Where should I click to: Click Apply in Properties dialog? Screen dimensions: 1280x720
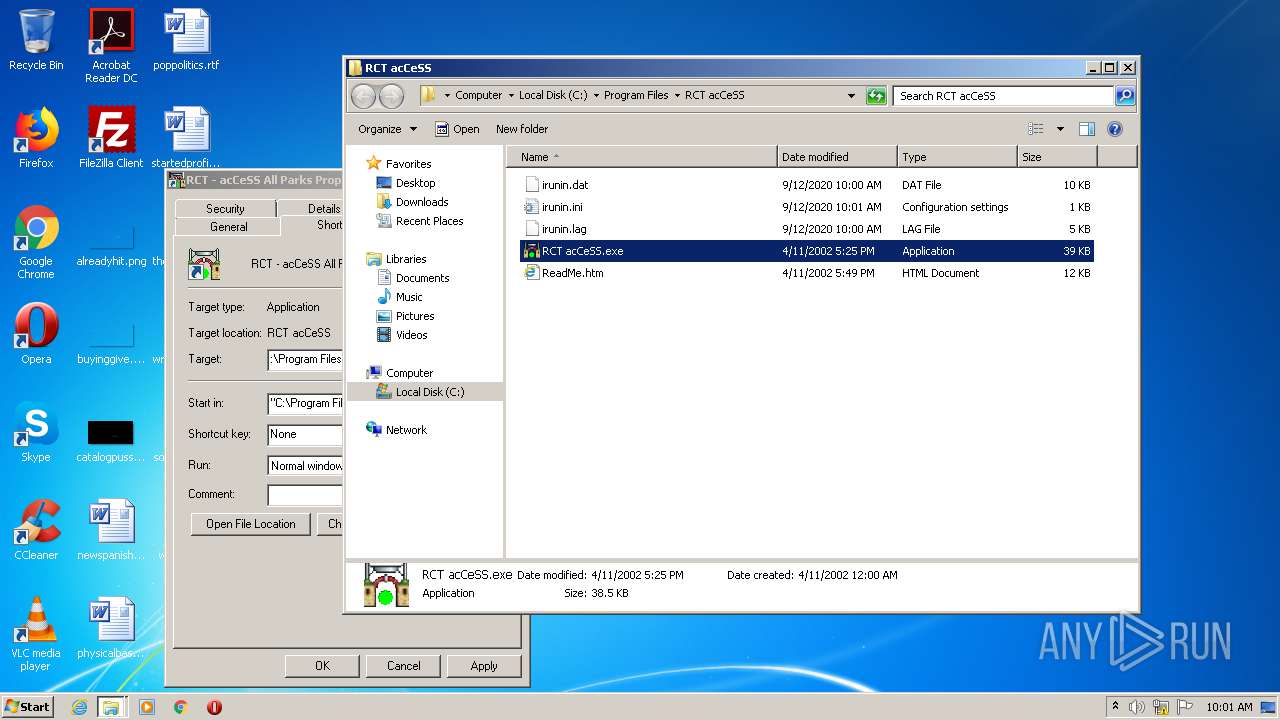pyautogui.click(x=484, y=666)
